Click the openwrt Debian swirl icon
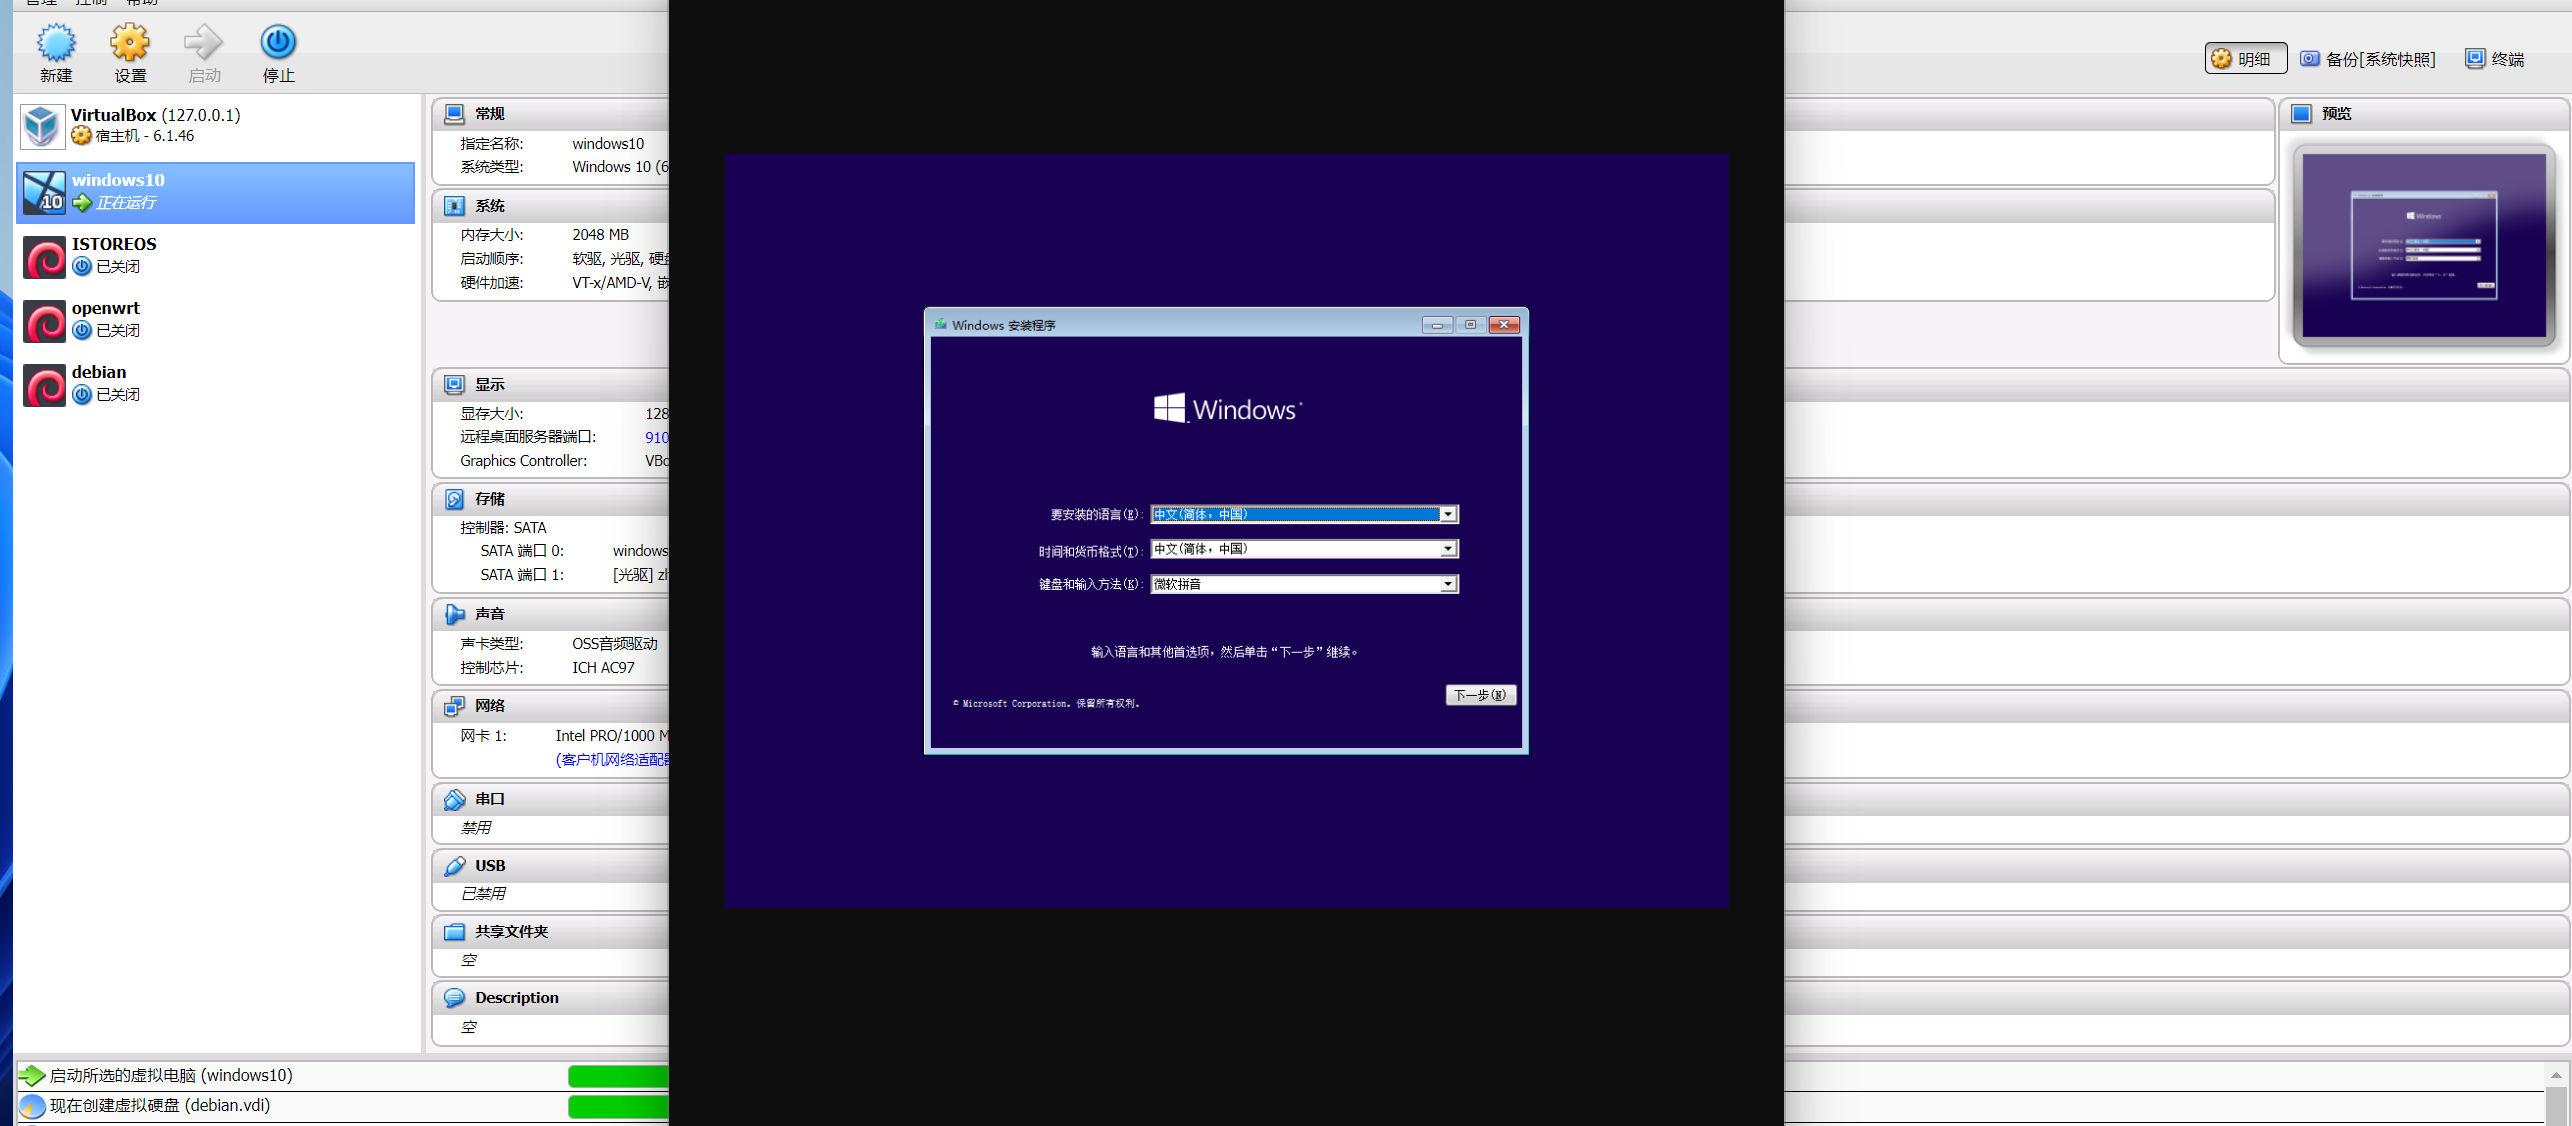 click(44, 321)
